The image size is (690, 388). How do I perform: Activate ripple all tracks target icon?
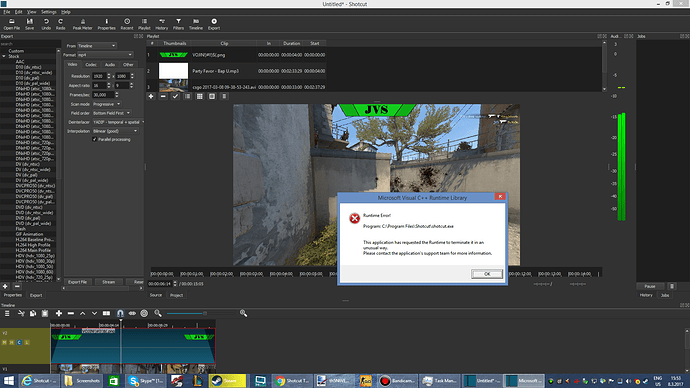144,313
